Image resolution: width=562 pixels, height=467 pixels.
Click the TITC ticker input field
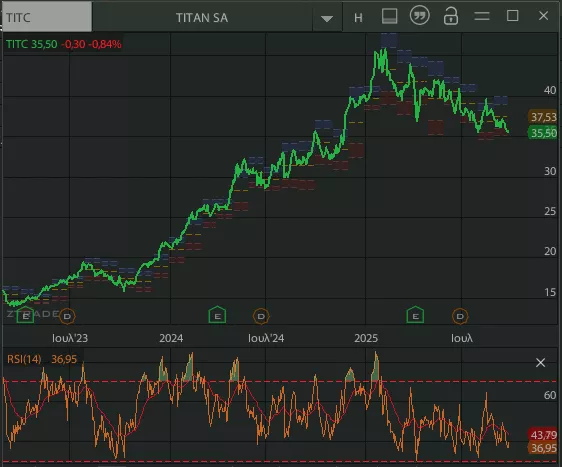[47, 17]
